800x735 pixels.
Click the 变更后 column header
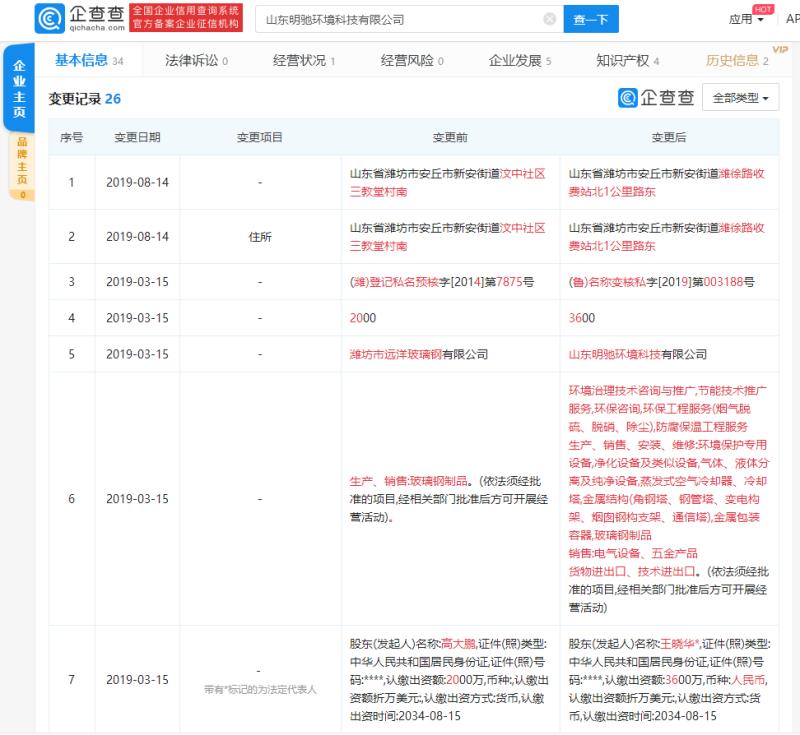click(x=669, y=137)
